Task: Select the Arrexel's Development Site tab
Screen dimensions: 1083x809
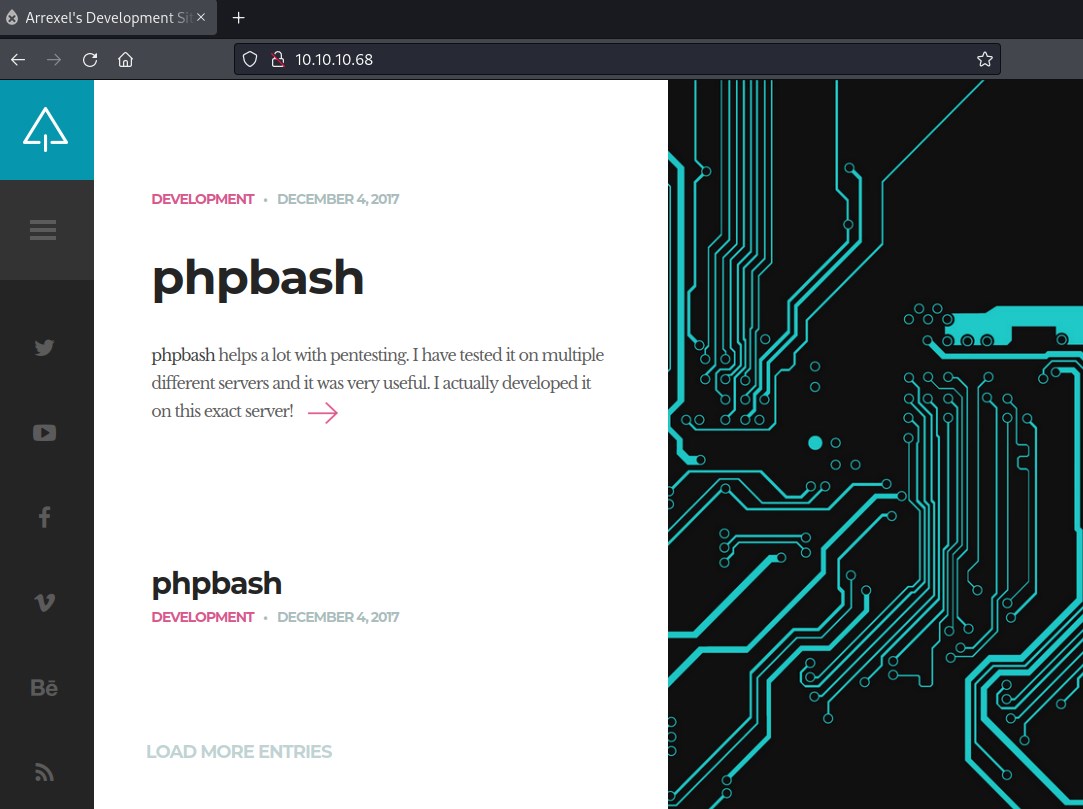Action: pos(100,18)
